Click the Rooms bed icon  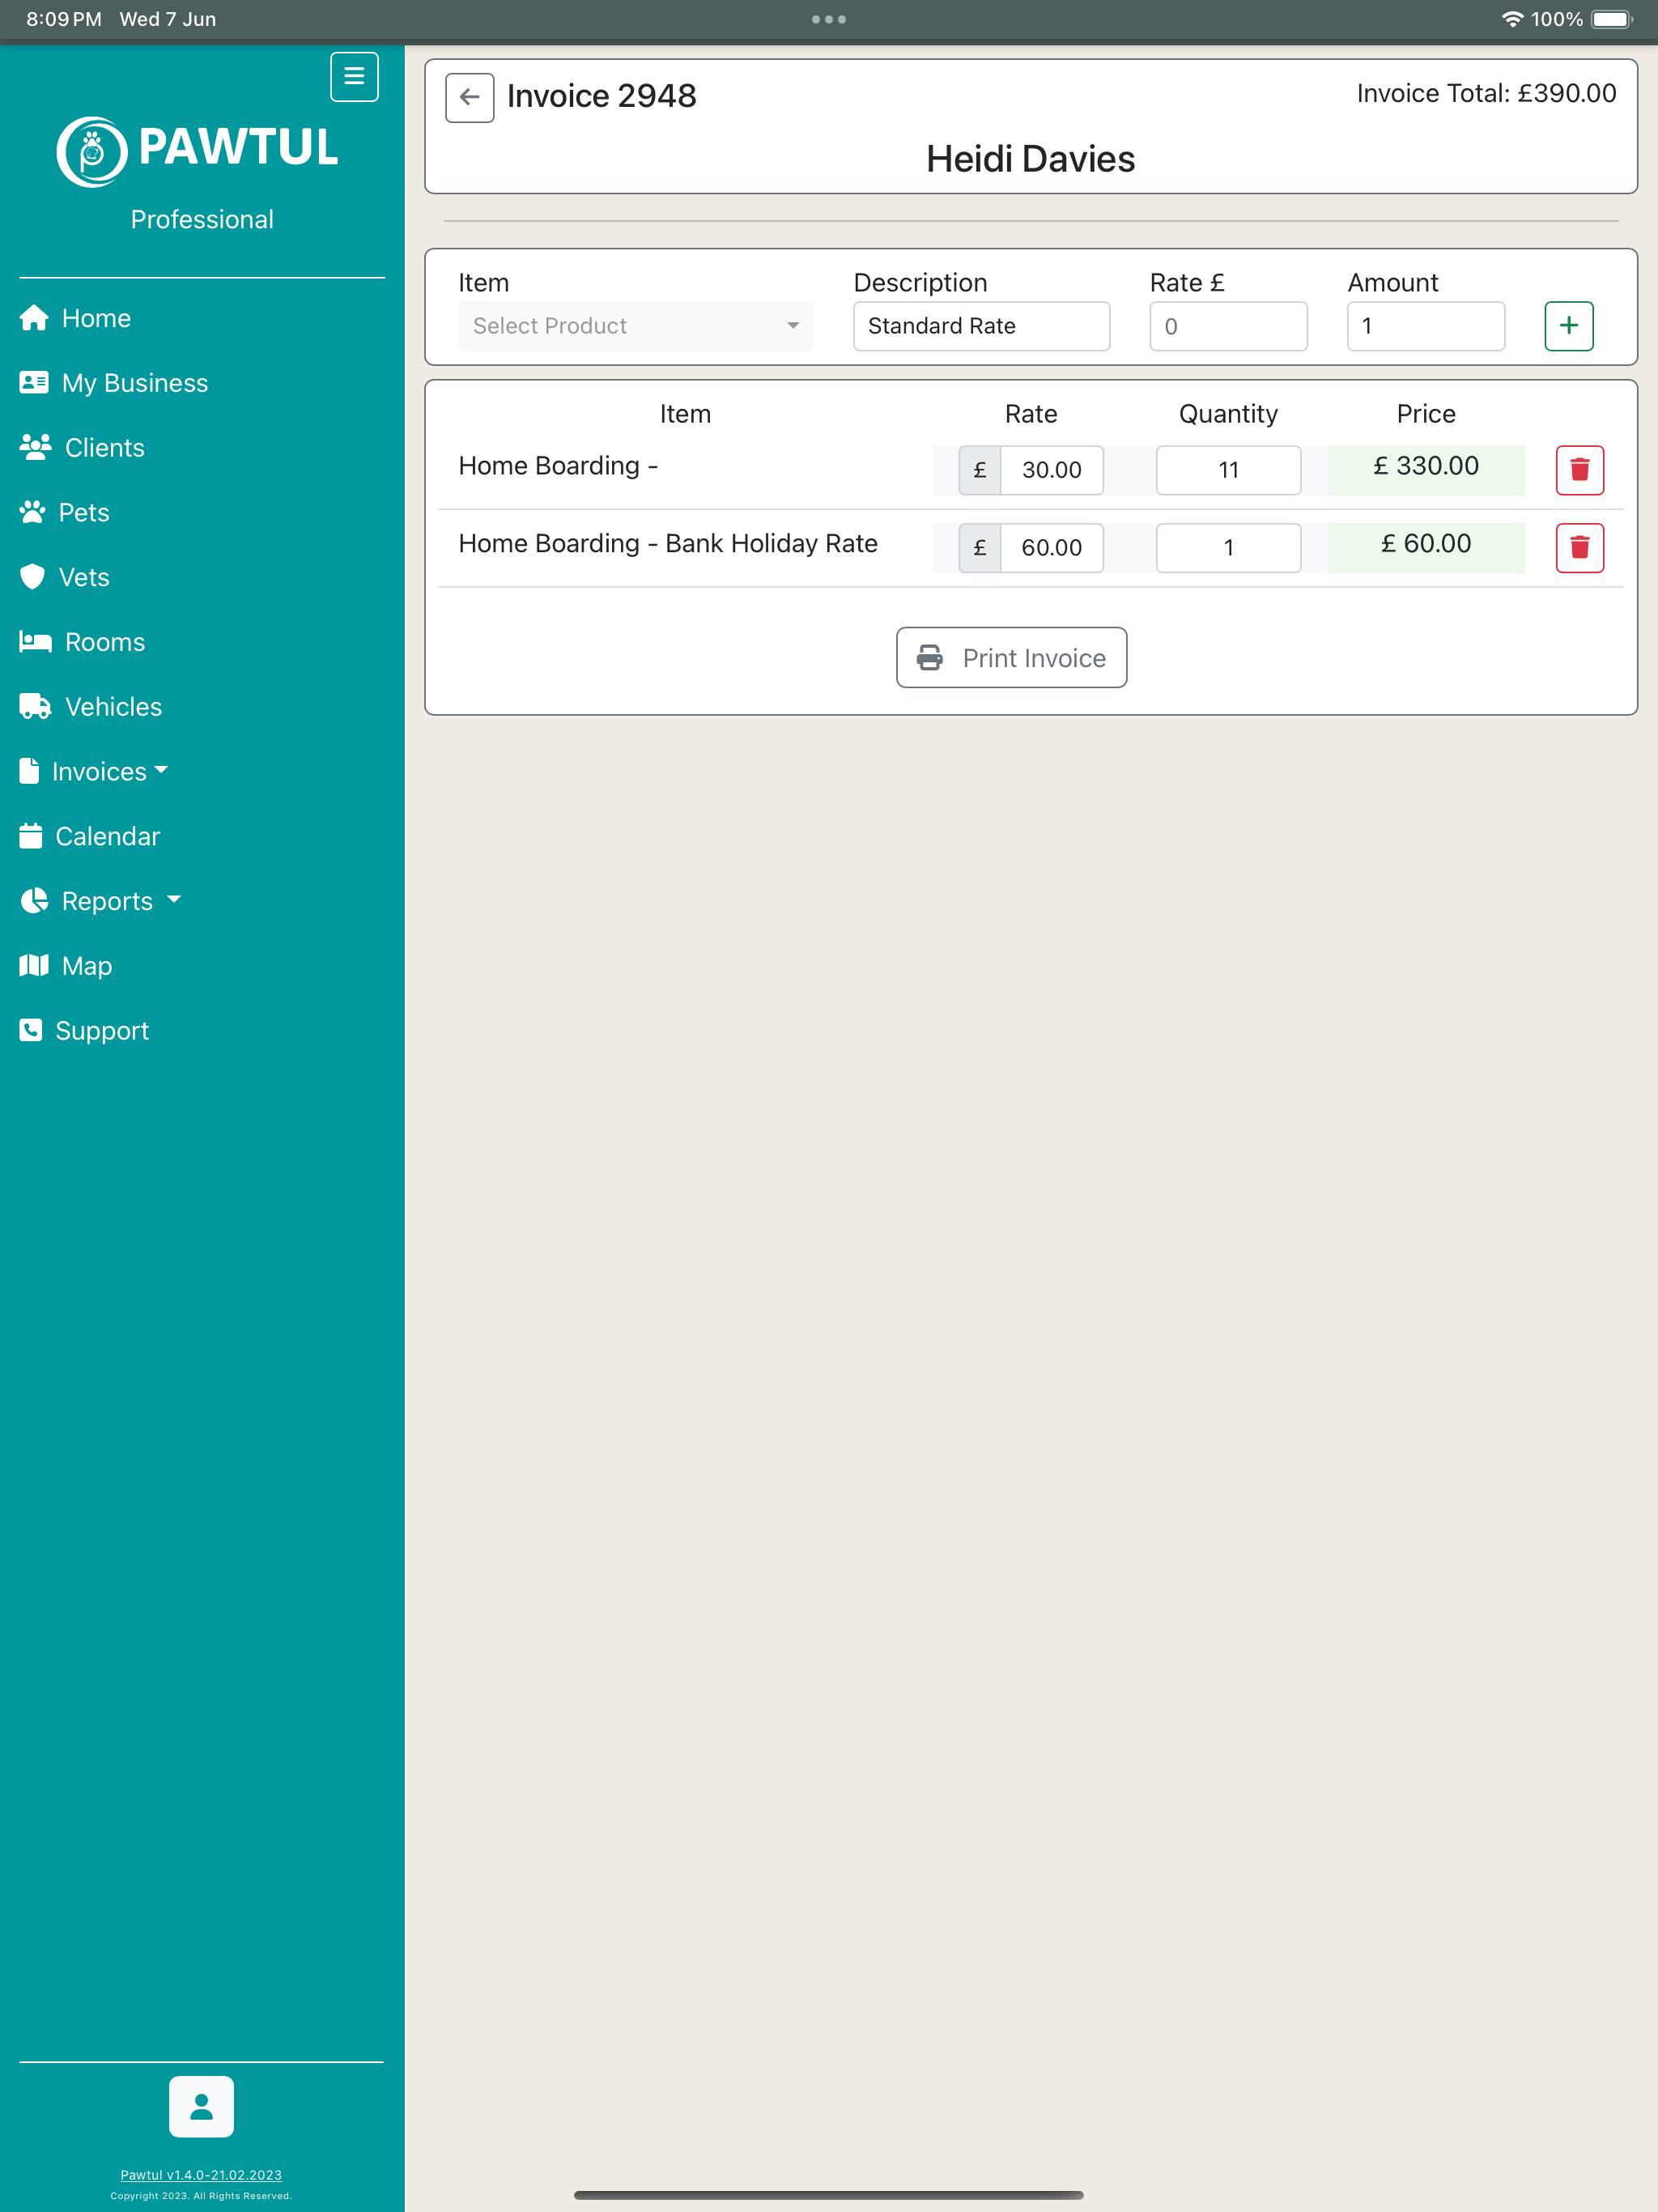(x=36, y=642)
